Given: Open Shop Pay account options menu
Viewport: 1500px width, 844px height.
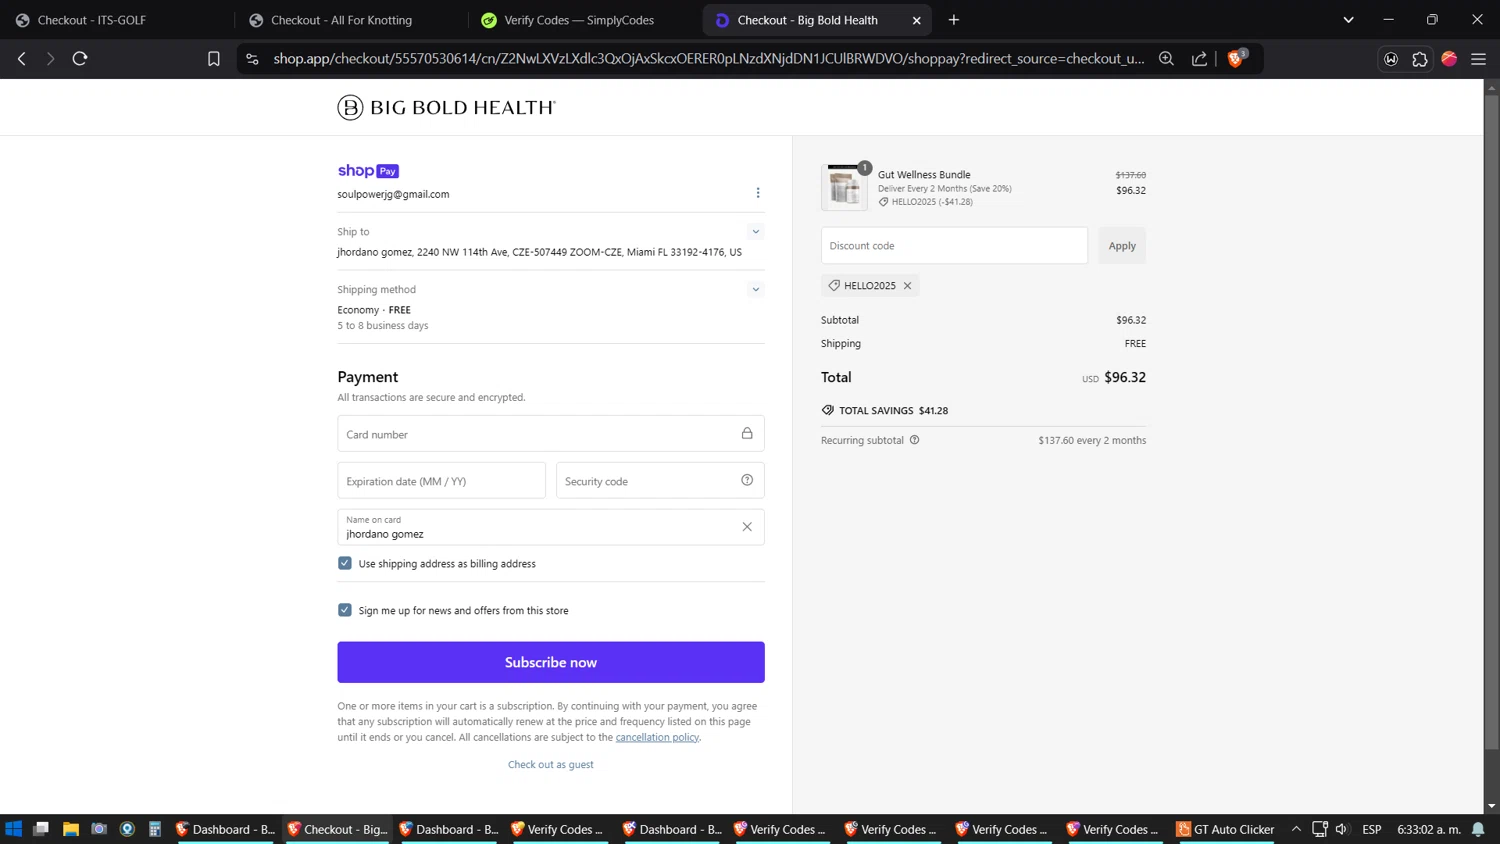Looking at the screenshot, I should tap(758, 193).
